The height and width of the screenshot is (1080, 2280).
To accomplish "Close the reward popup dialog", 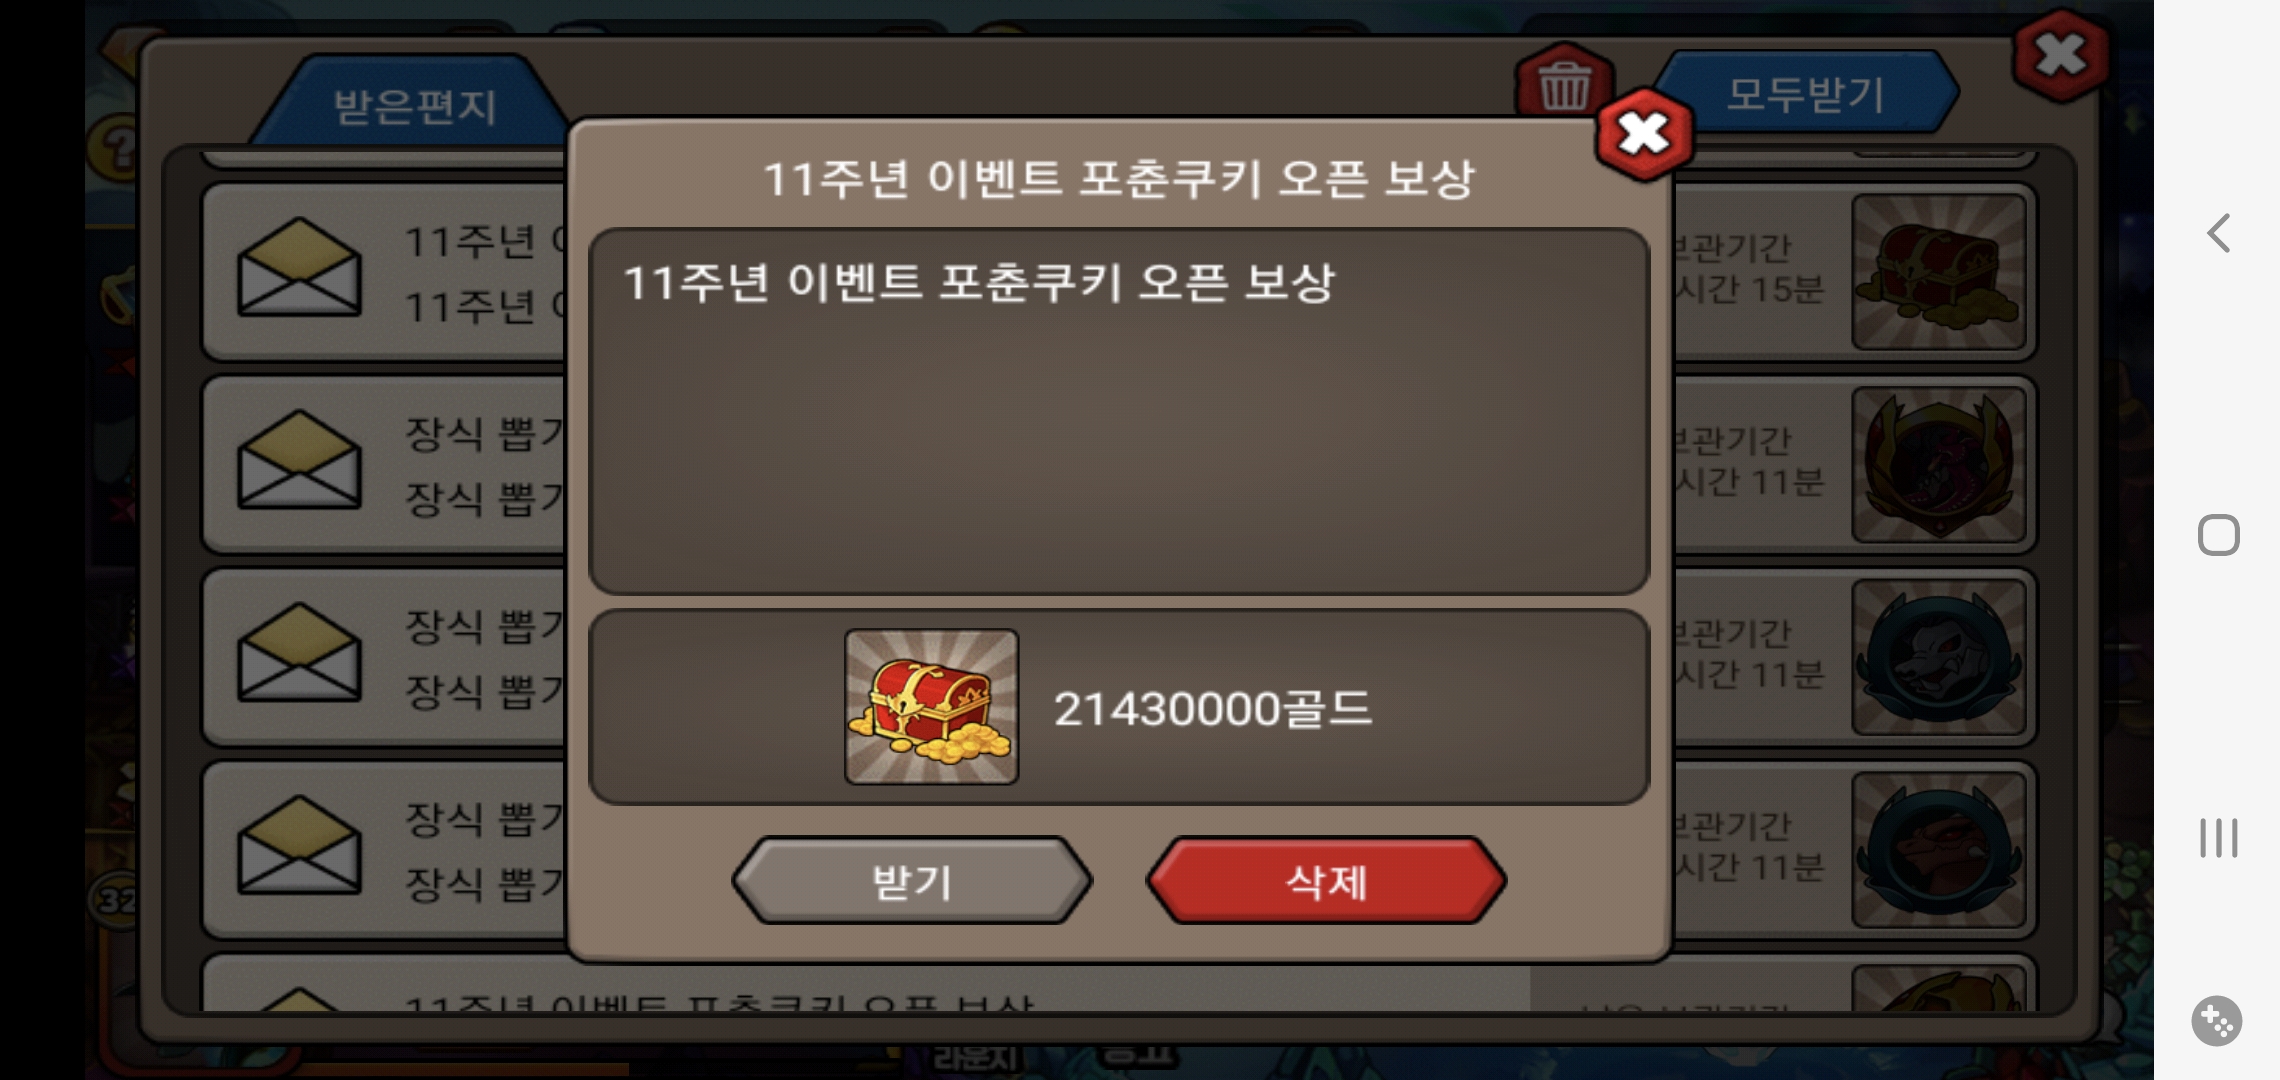I will (1645, 134).
